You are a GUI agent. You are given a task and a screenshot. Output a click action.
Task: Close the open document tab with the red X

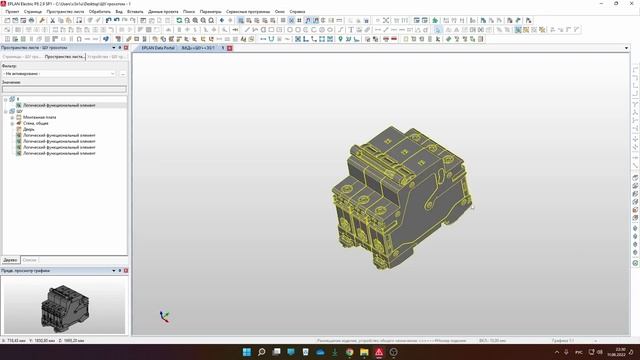tap(230, 48)
